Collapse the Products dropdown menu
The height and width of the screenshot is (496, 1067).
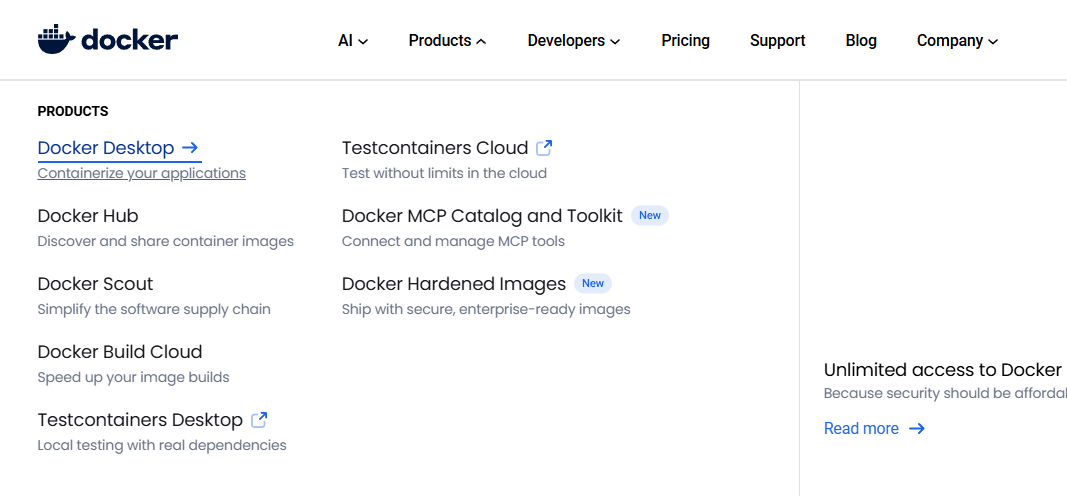point(447,41)
